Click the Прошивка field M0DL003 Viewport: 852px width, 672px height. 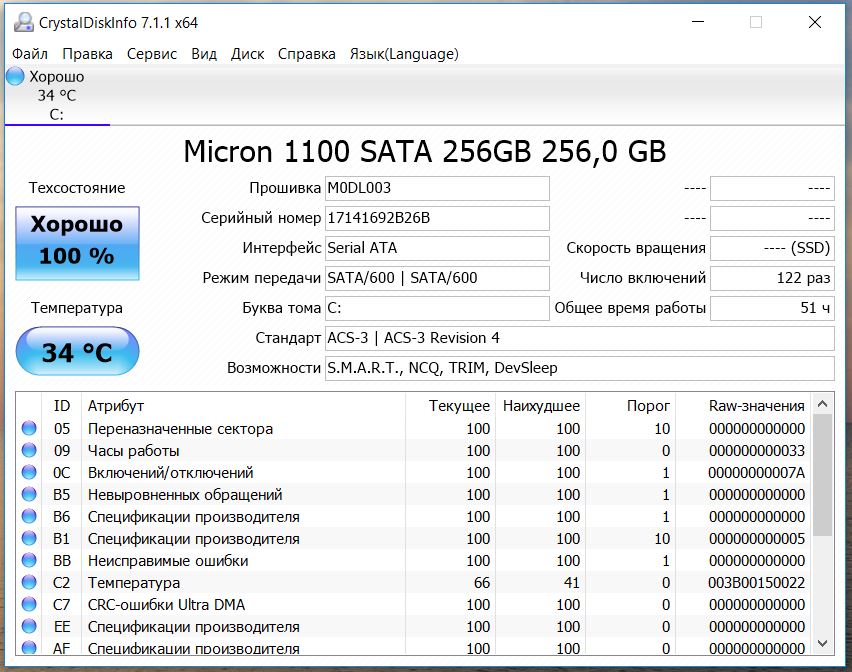[x=437, y=188]
